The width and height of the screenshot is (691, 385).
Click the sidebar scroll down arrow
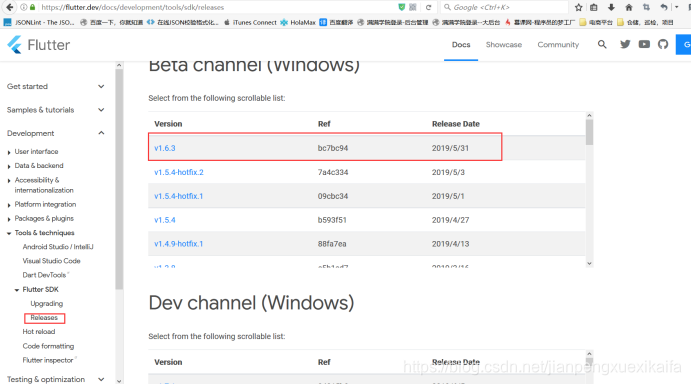point(119,381)
